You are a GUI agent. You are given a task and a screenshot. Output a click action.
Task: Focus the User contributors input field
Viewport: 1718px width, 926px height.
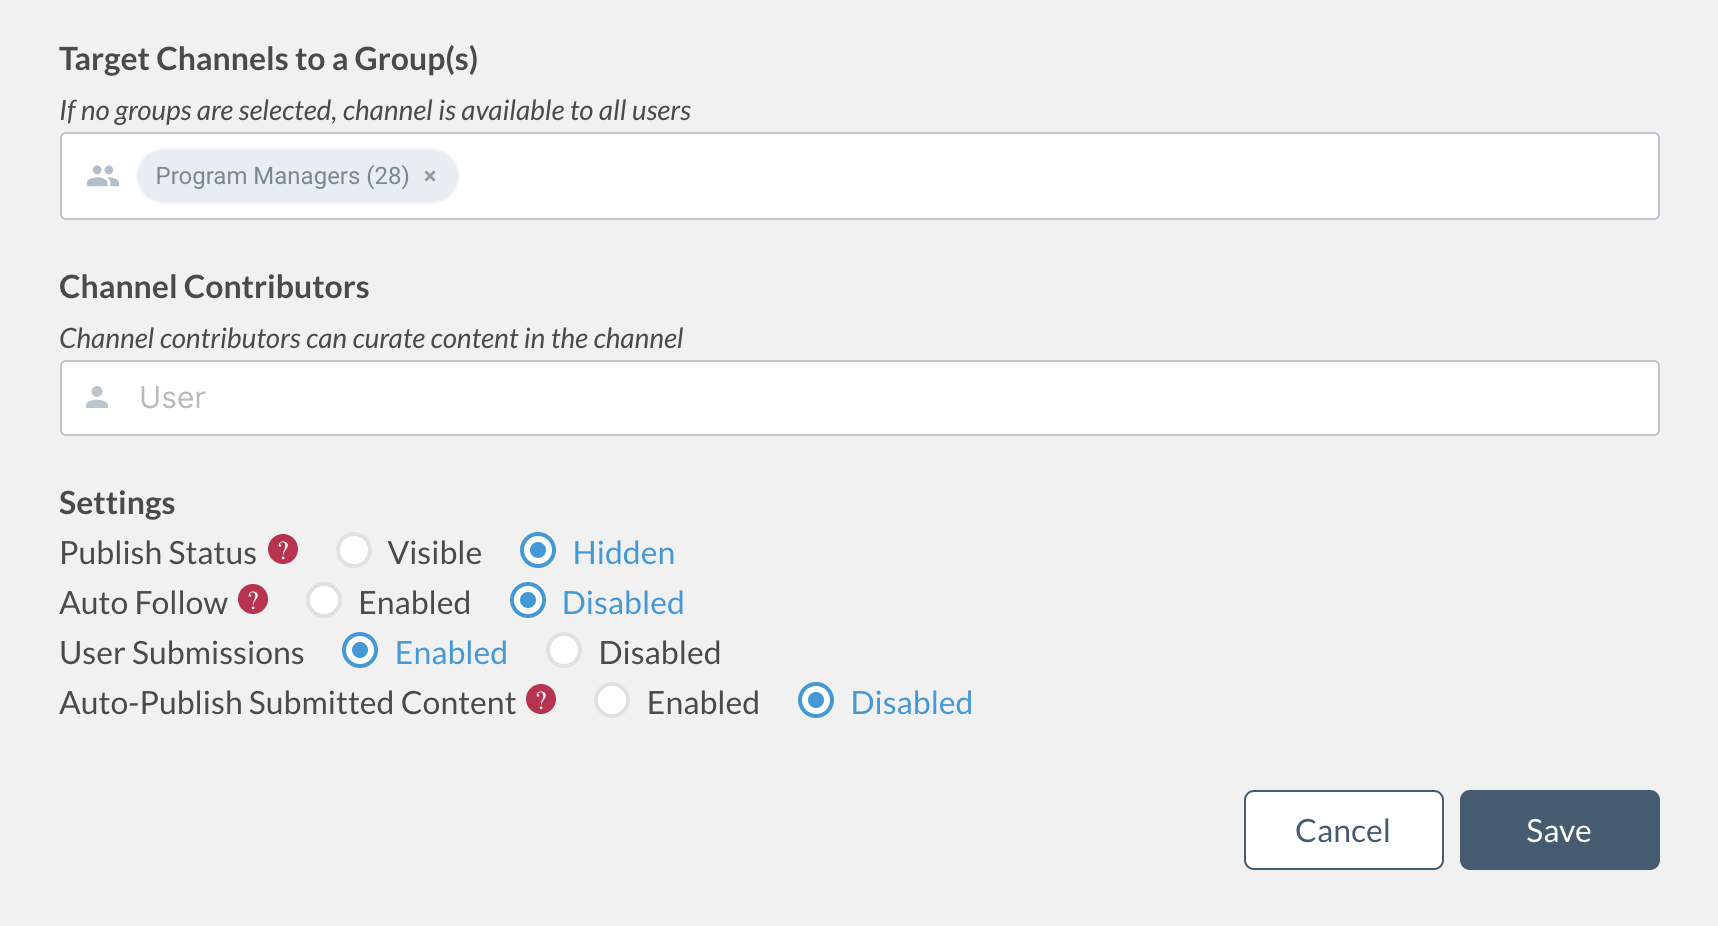click(860, 398)
